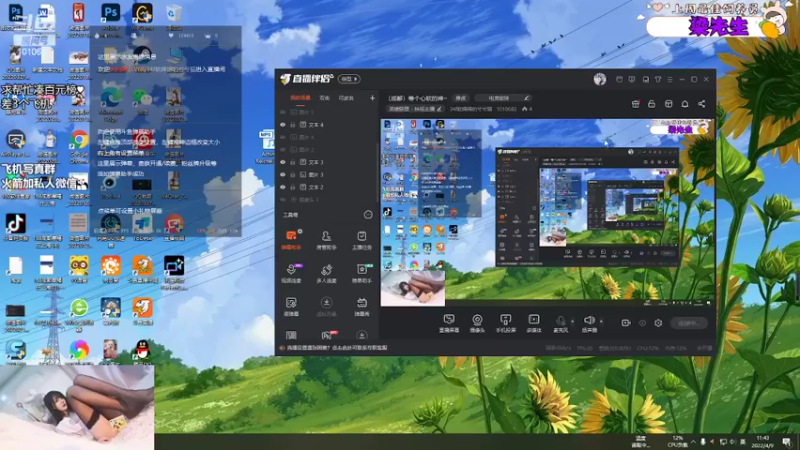Open Windows notification center icon
The width and height of the screenshot is (800, 450).
pos(787,442)
